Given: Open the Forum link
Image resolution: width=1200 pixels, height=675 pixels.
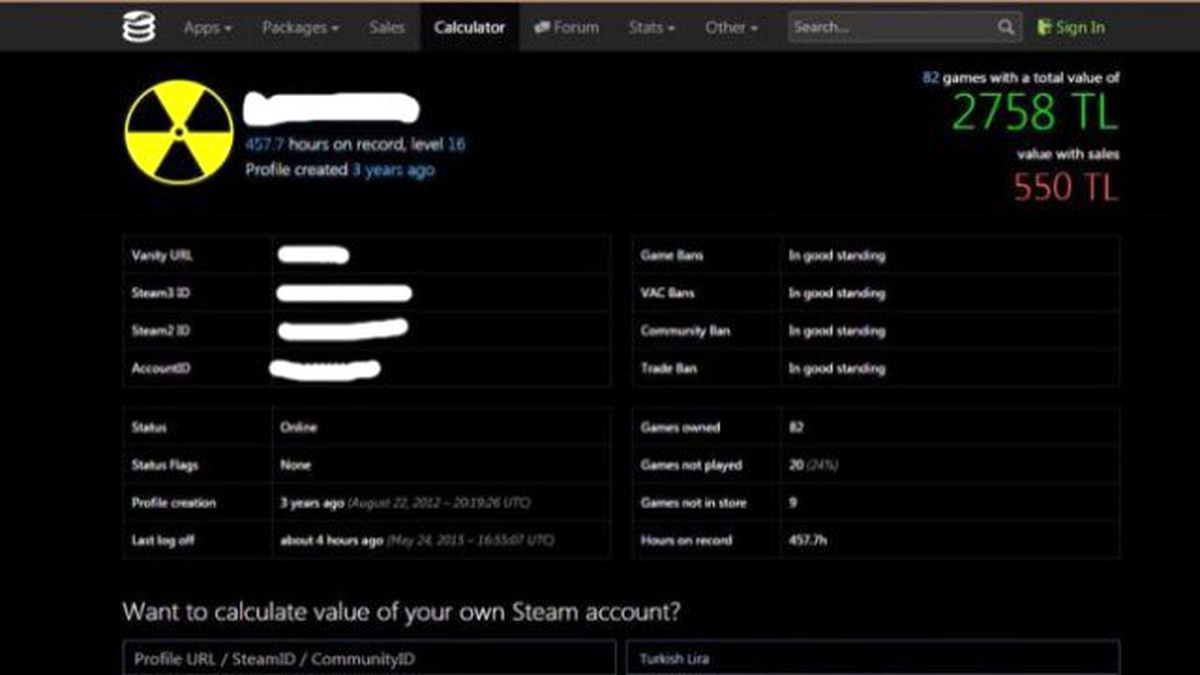Looking at the screenshot, I should pos(566,28).
